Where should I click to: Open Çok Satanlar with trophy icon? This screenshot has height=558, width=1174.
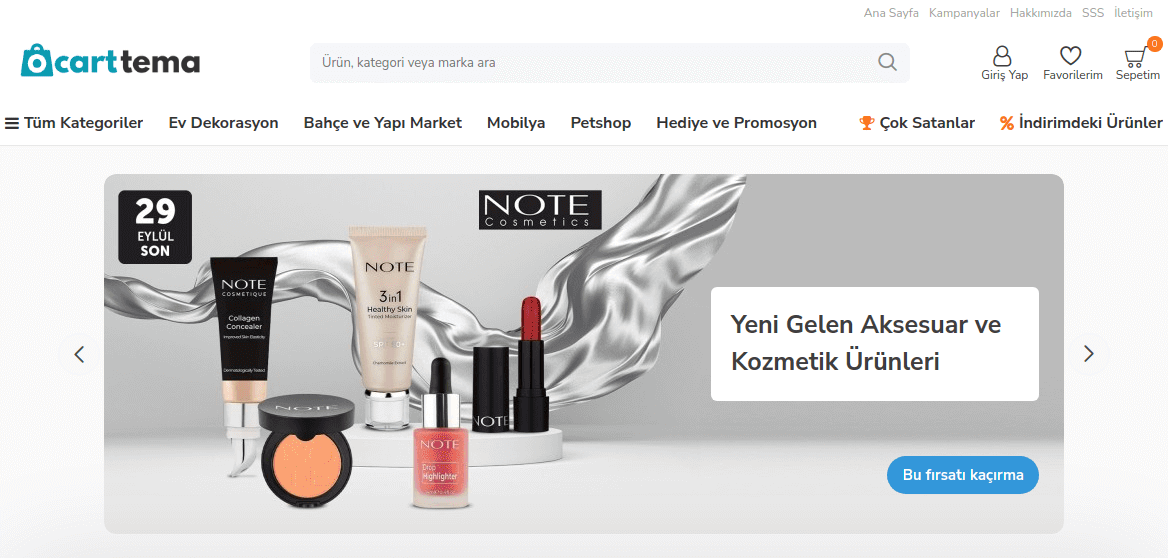tap(917, 123)
